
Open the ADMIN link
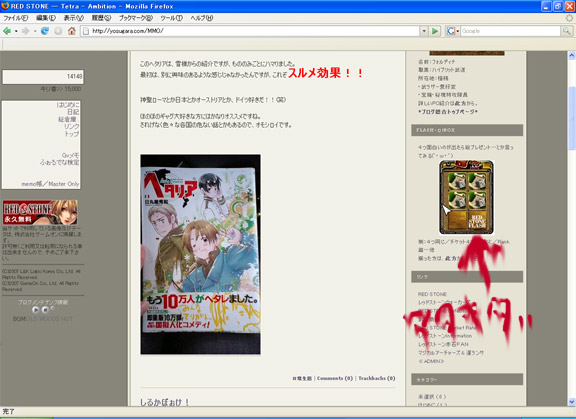[x=431, y=361]
